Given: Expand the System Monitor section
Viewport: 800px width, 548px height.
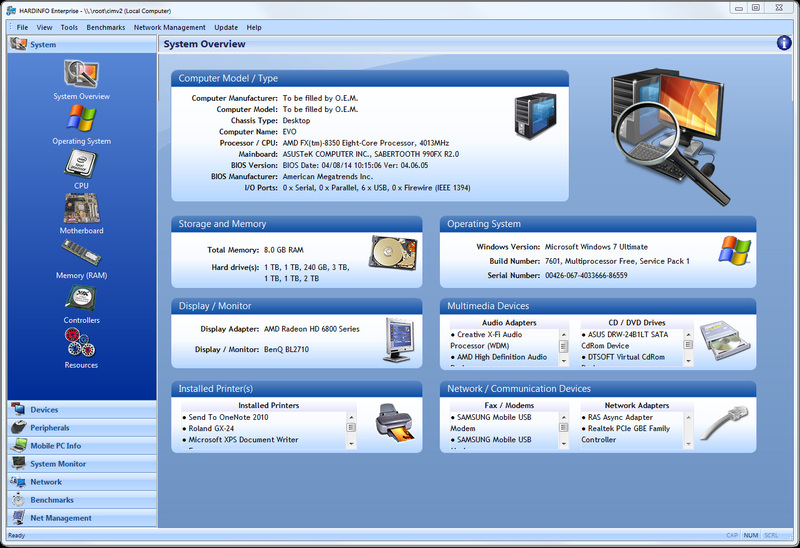Looking at the screenshot, I should tap(82, 463).
